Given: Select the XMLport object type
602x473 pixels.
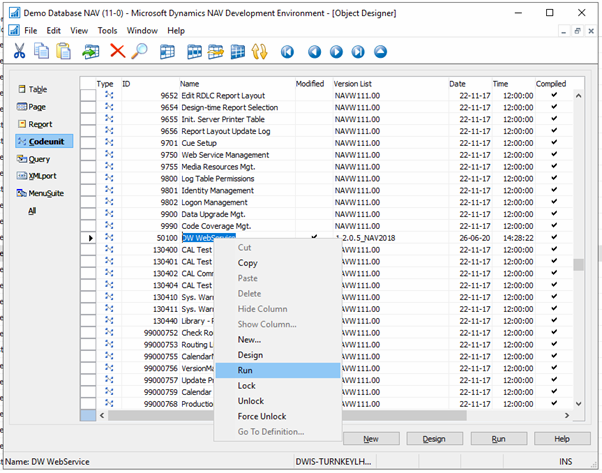Looking at the screenshot, I should pyautogui.click(x=42, y=176).
